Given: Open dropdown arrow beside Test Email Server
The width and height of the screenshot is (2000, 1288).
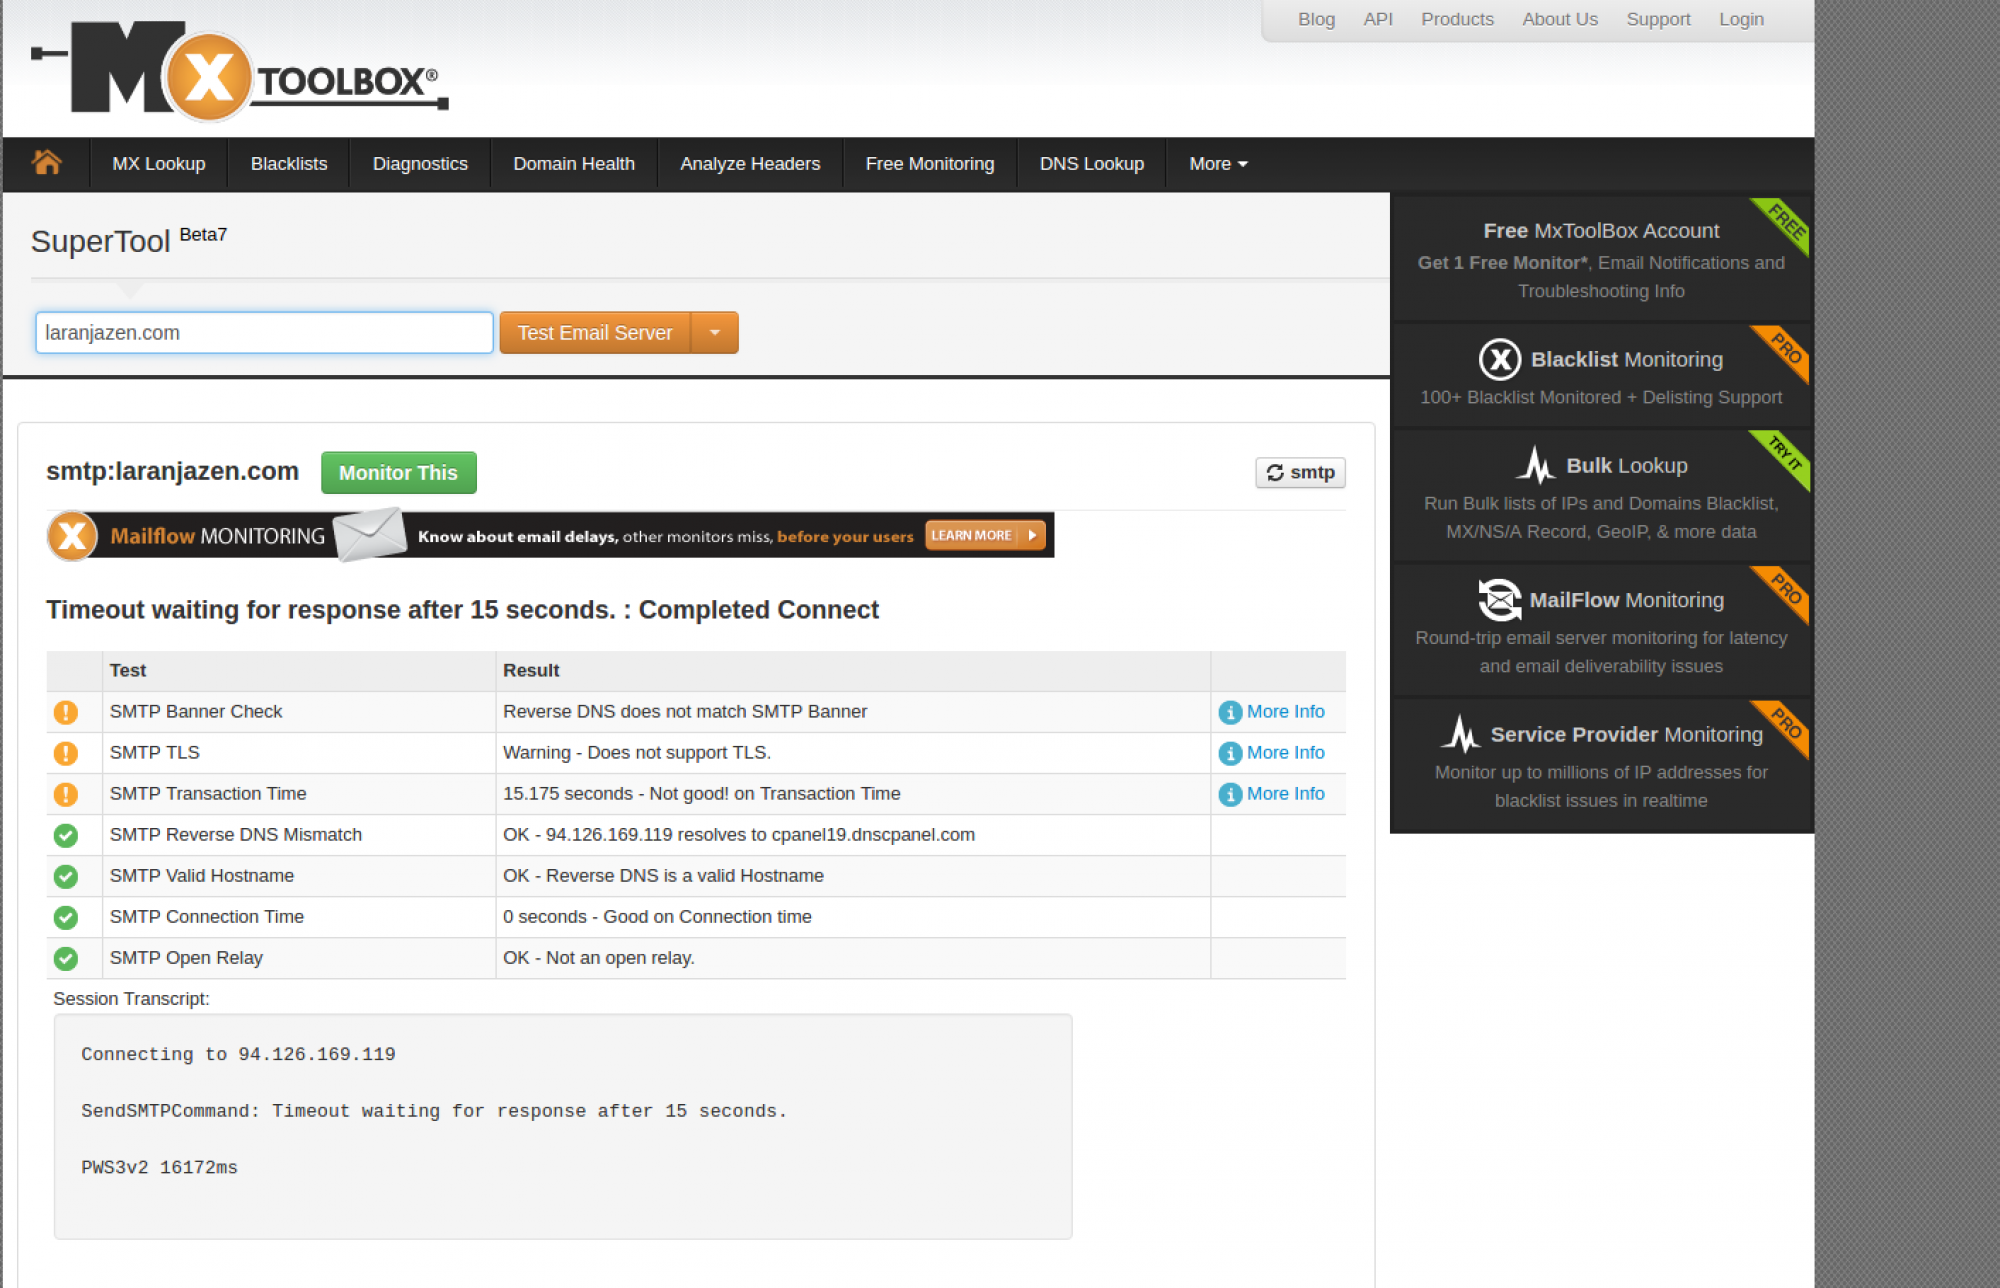Looking at the screenshot, I should [715, 332].
